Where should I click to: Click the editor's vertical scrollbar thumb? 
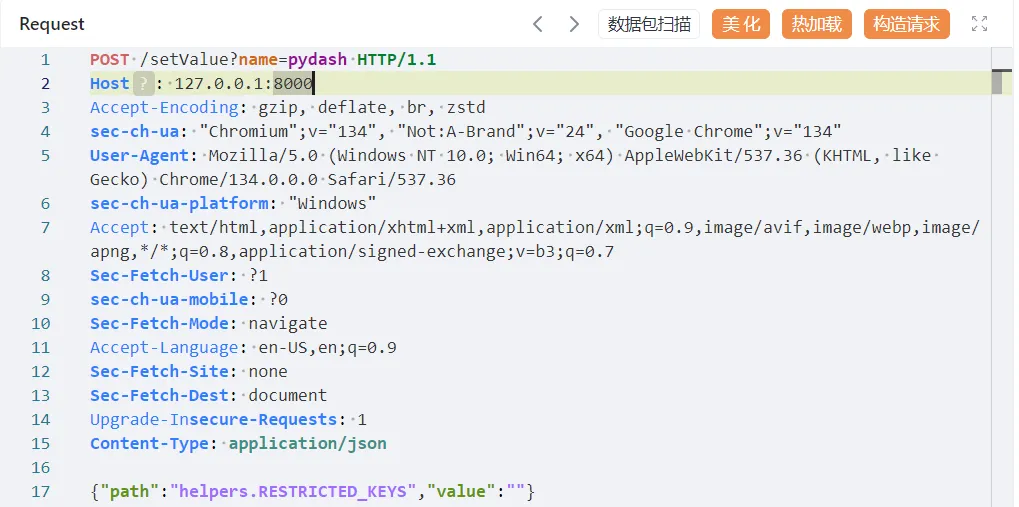click(x=996, y=82)
